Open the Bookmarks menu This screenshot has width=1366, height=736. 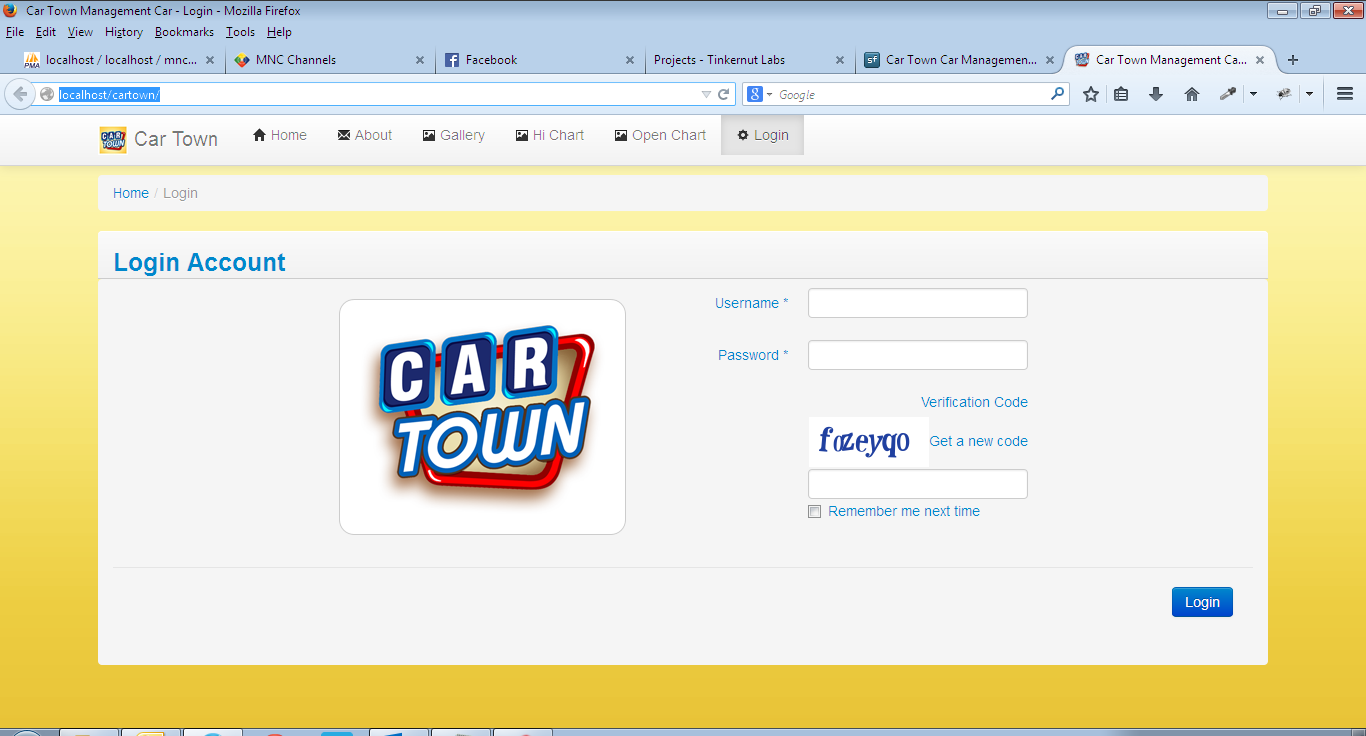(184, 31)
